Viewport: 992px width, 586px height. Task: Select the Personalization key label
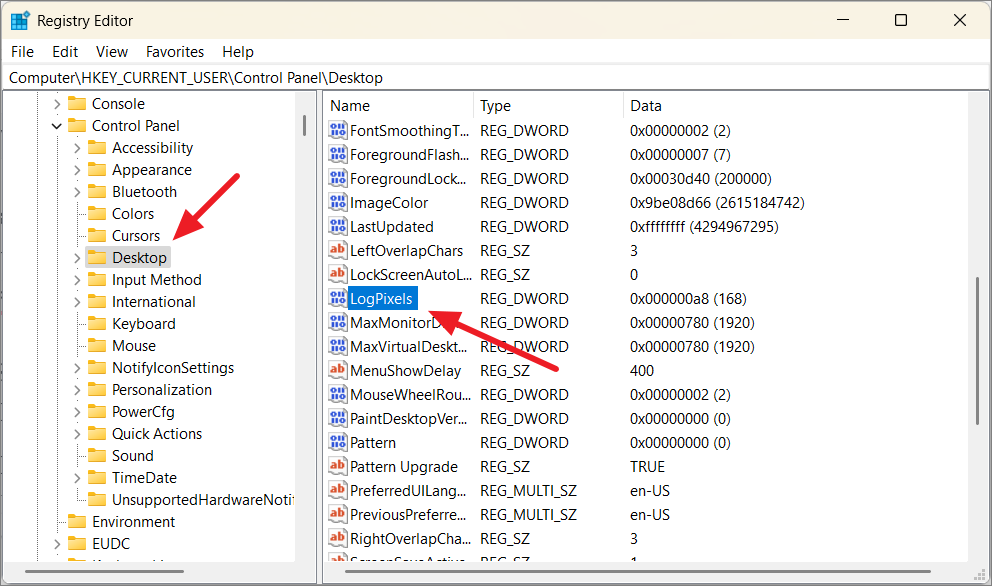tap(162, 390)
